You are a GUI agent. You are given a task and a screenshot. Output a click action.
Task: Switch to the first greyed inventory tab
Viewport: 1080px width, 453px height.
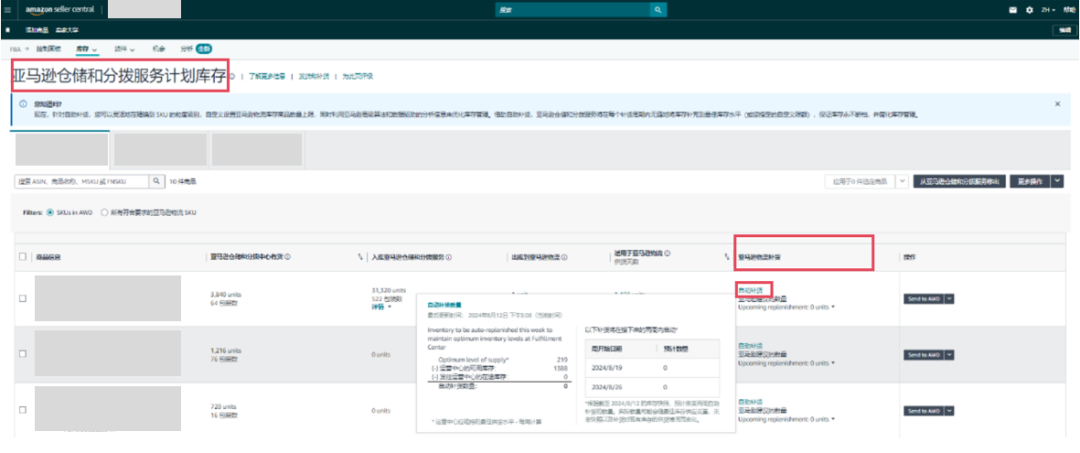61,149
